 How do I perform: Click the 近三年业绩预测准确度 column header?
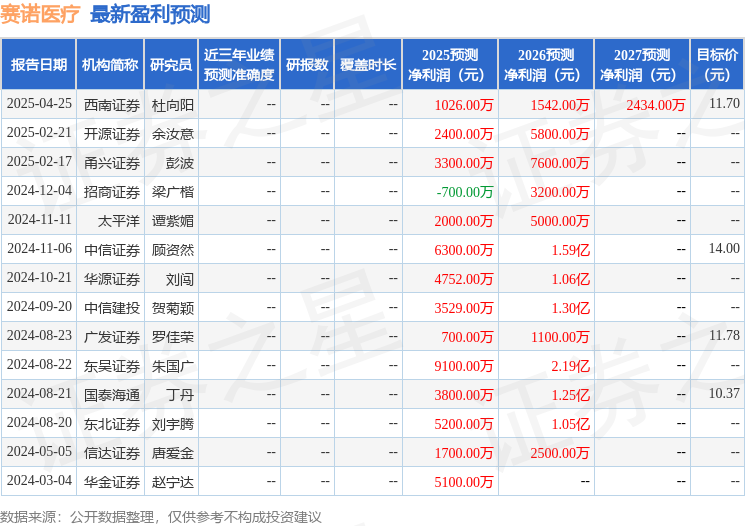click(239, 64)
